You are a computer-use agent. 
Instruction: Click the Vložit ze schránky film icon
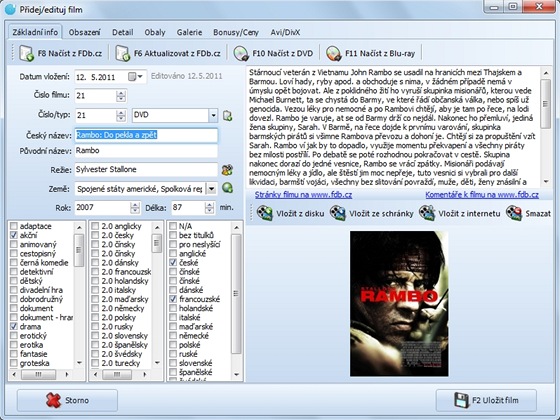click(x=338, y=213)
